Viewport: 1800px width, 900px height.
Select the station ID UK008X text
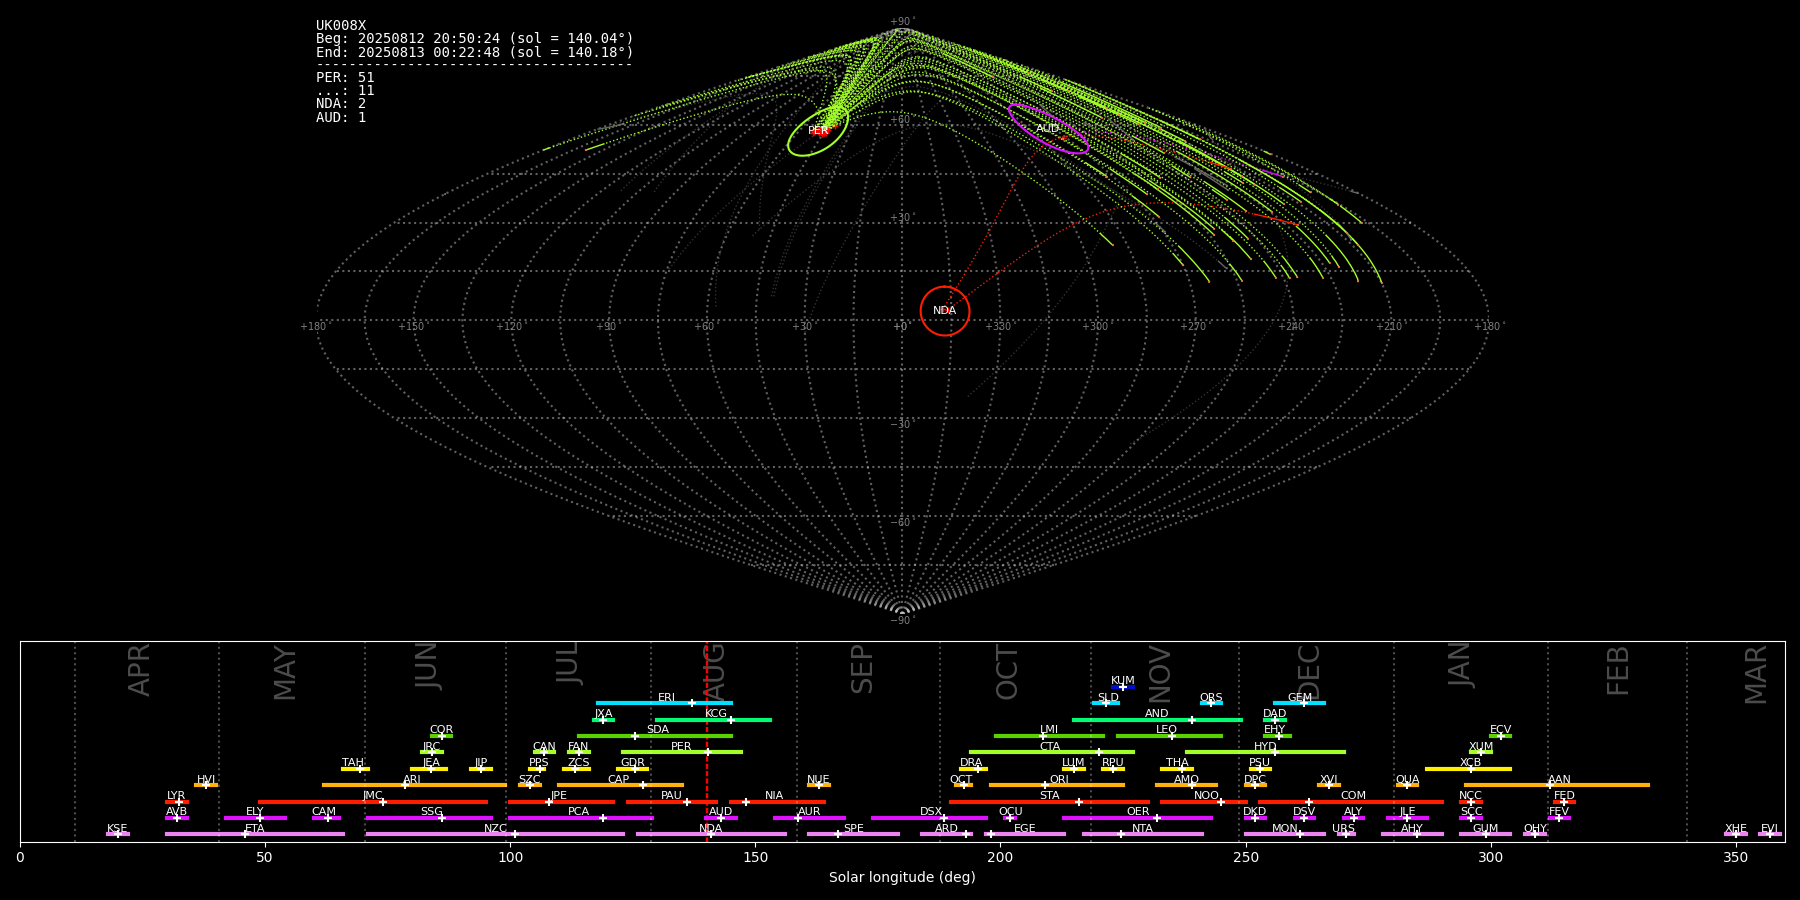coord(341,26)
